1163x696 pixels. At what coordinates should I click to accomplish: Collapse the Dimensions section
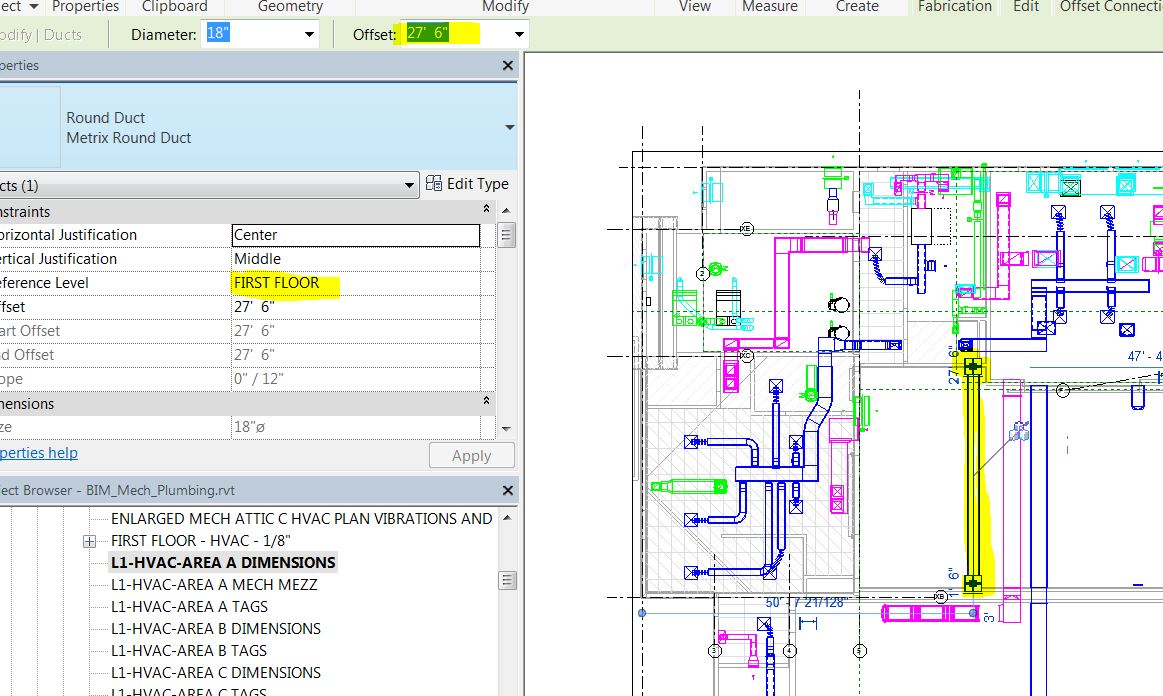pos(486,402)
